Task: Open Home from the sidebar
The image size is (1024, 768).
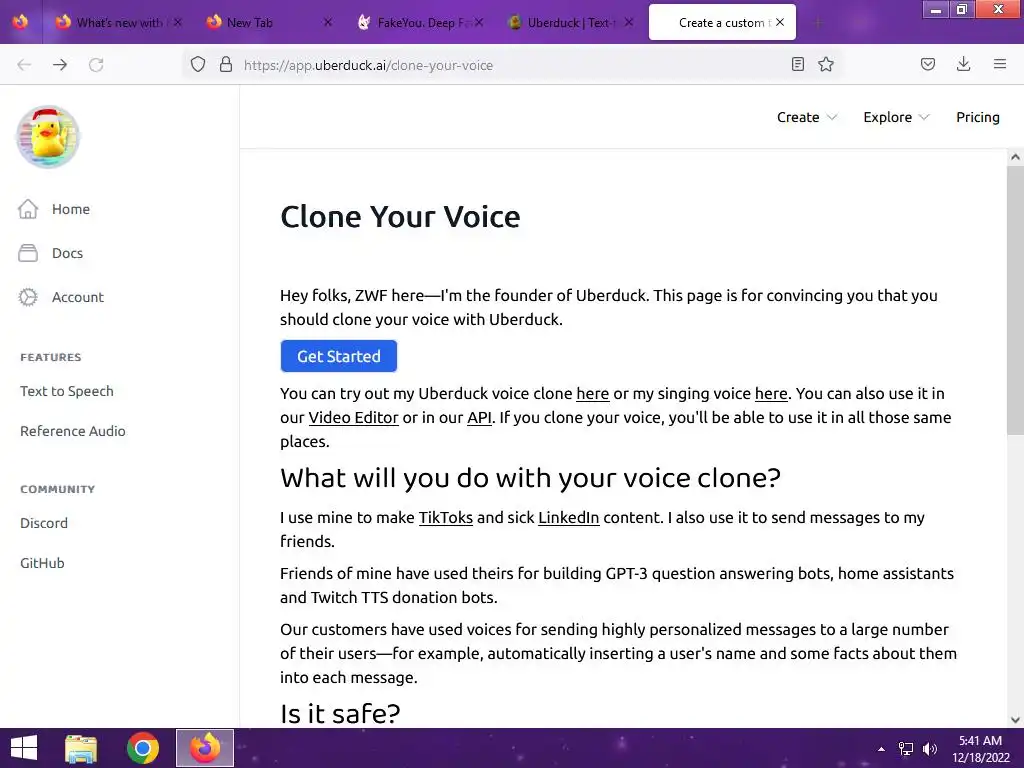Action: (54, 209)
